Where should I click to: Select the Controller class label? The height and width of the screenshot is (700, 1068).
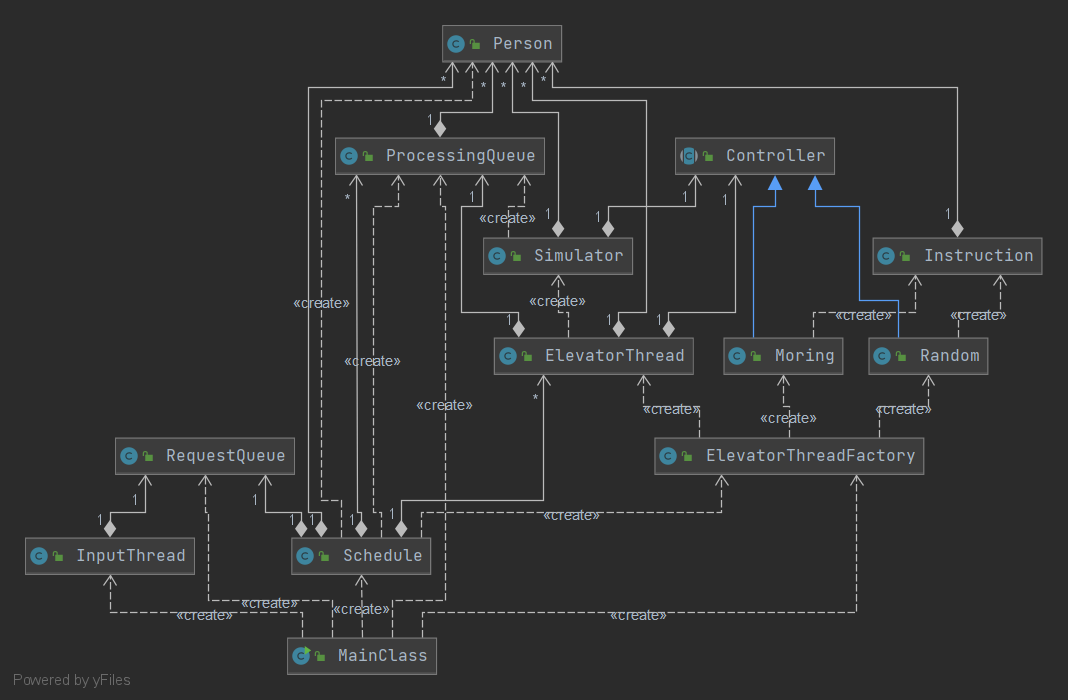click(775, 155)
